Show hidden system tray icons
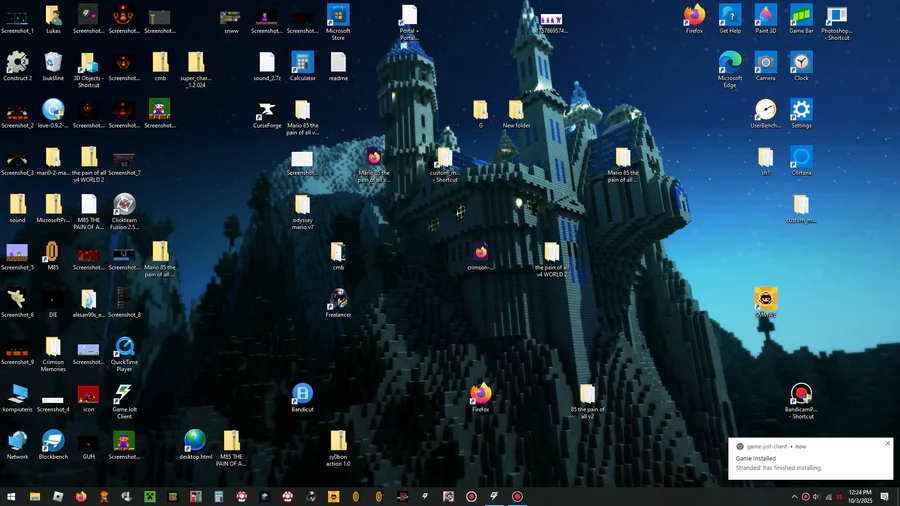This screenshot has width=900, height=506. [794, 497]
